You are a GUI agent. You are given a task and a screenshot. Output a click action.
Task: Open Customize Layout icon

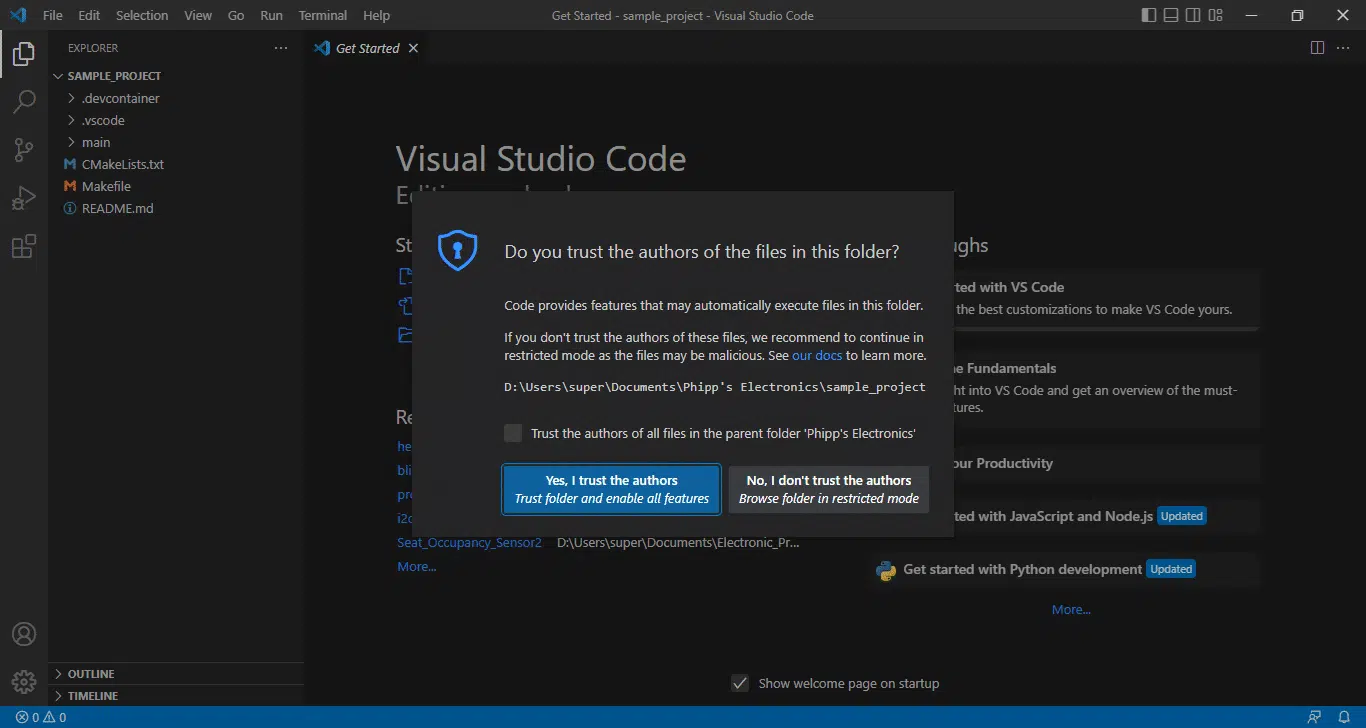tap(1215, 15)
